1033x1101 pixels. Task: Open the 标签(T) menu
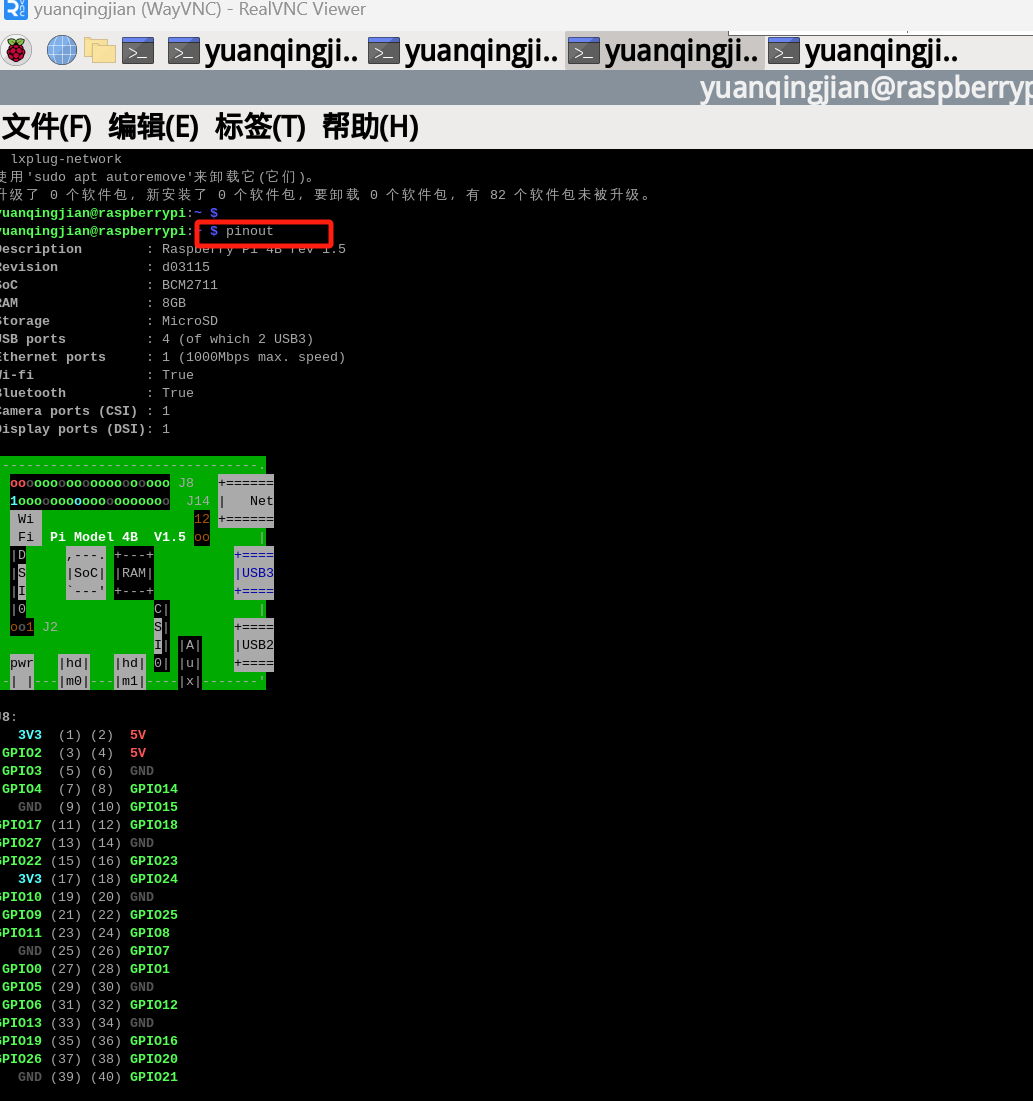click(261, 127)
